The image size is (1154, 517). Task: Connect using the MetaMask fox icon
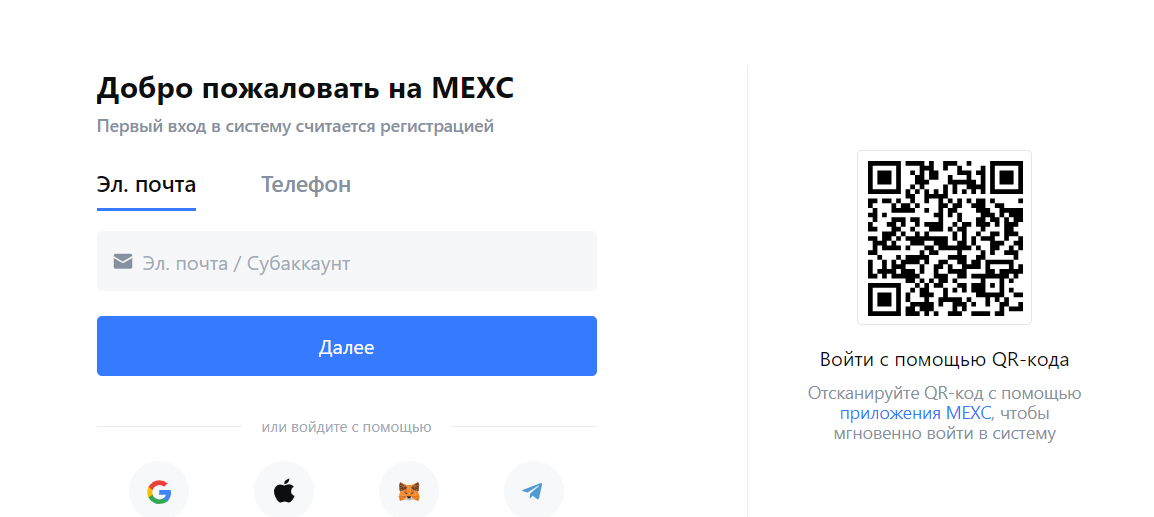coord(409,490)
